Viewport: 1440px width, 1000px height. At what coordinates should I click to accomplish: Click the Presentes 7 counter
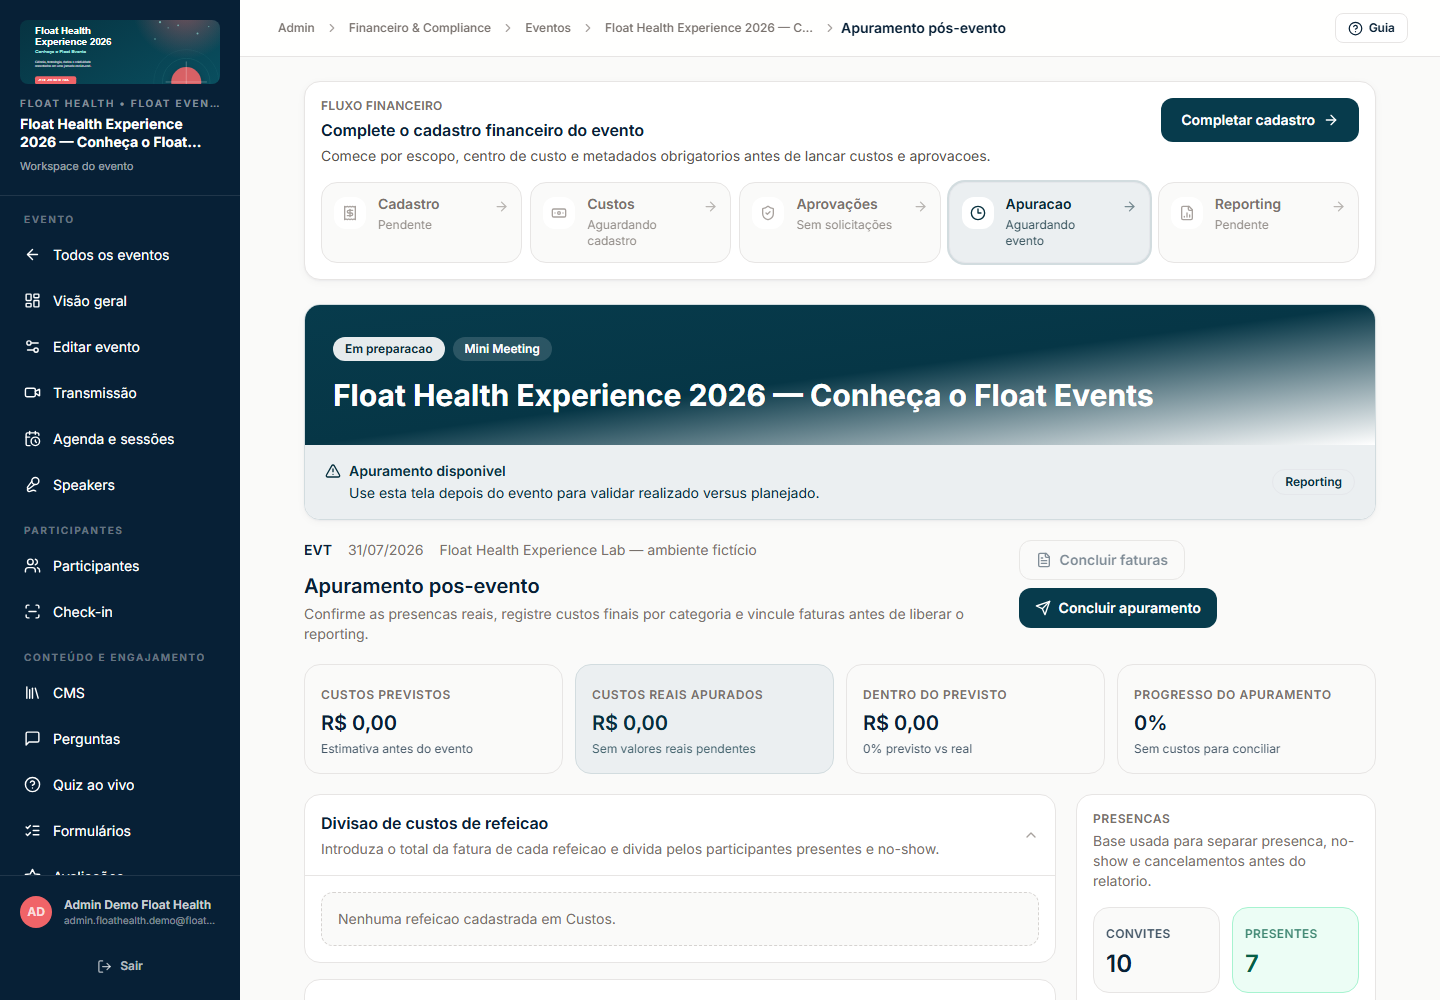coord(1295,950)
